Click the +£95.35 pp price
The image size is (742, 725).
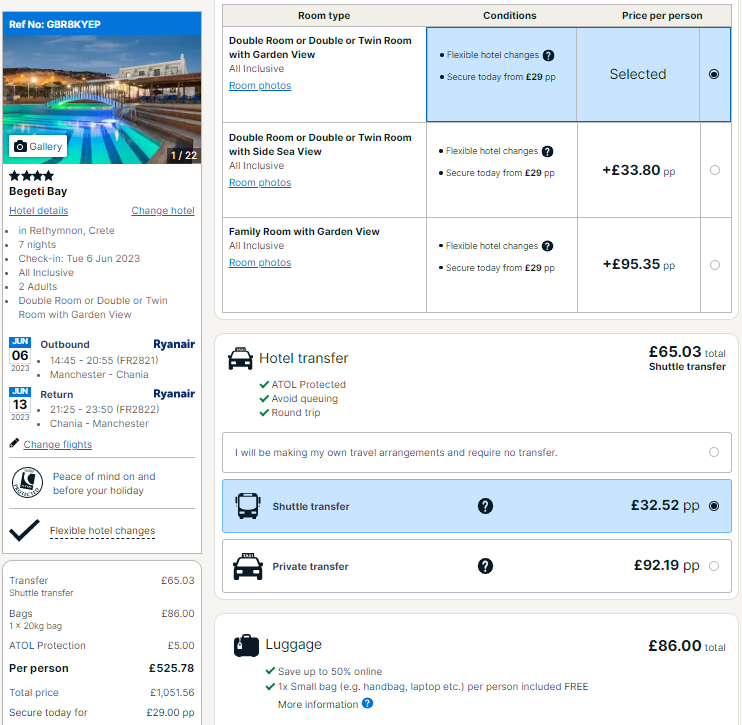coord(638,265)
